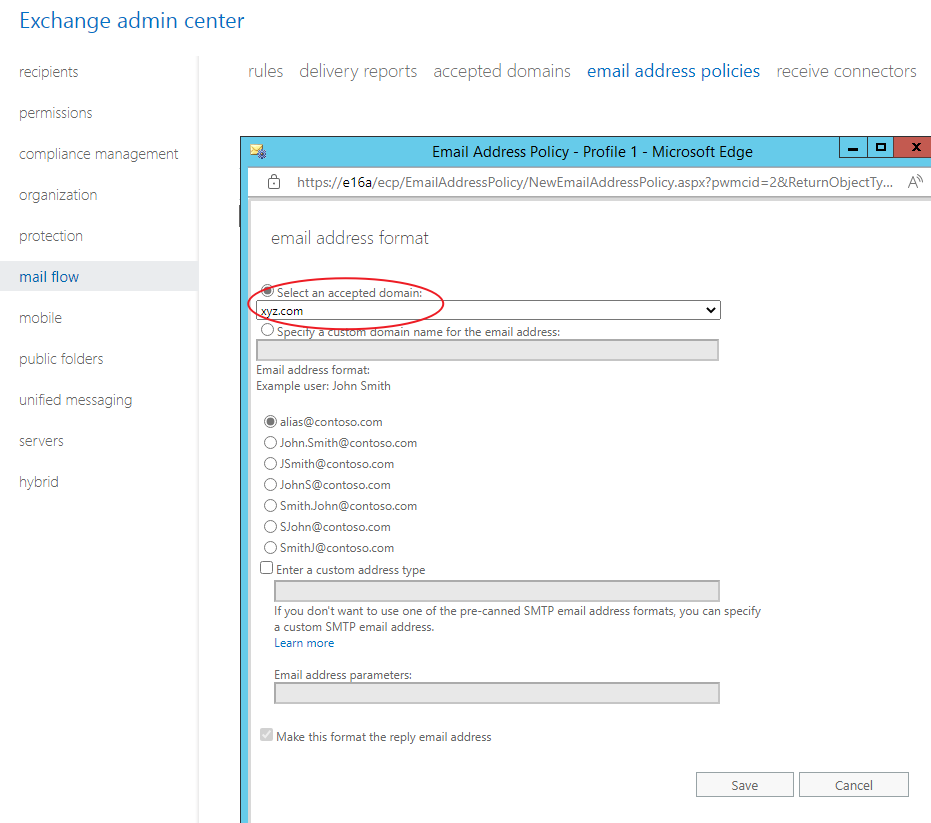Open the rules tab

[265, 71]
